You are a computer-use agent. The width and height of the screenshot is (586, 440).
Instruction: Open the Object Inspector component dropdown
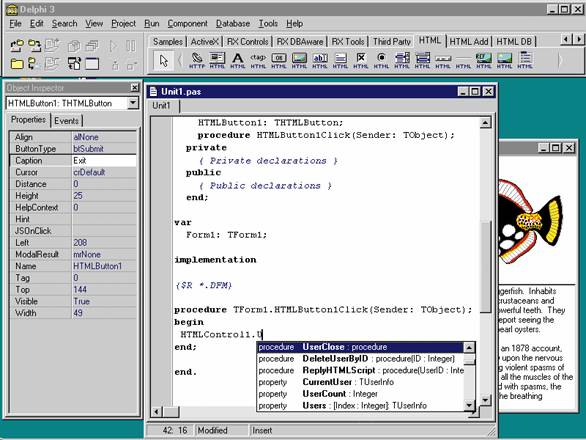(133, 103)
